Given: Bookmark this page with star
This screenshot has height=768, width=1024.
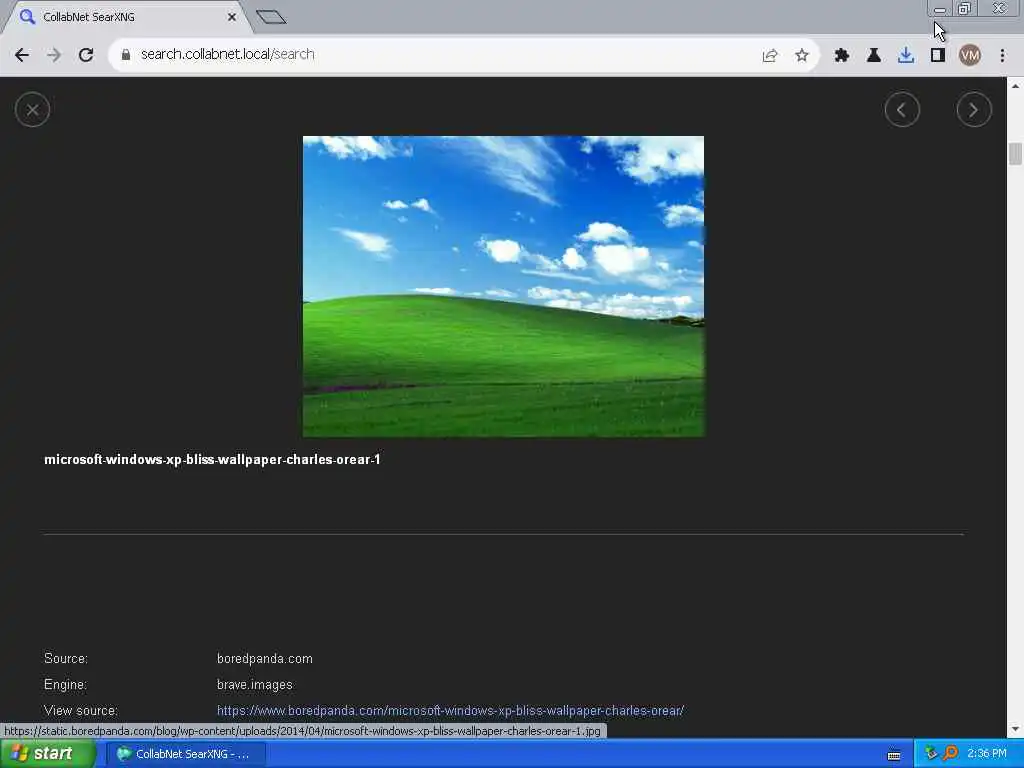Looking at the screenshot, I should pyautogui.click(x=802, y=56).
